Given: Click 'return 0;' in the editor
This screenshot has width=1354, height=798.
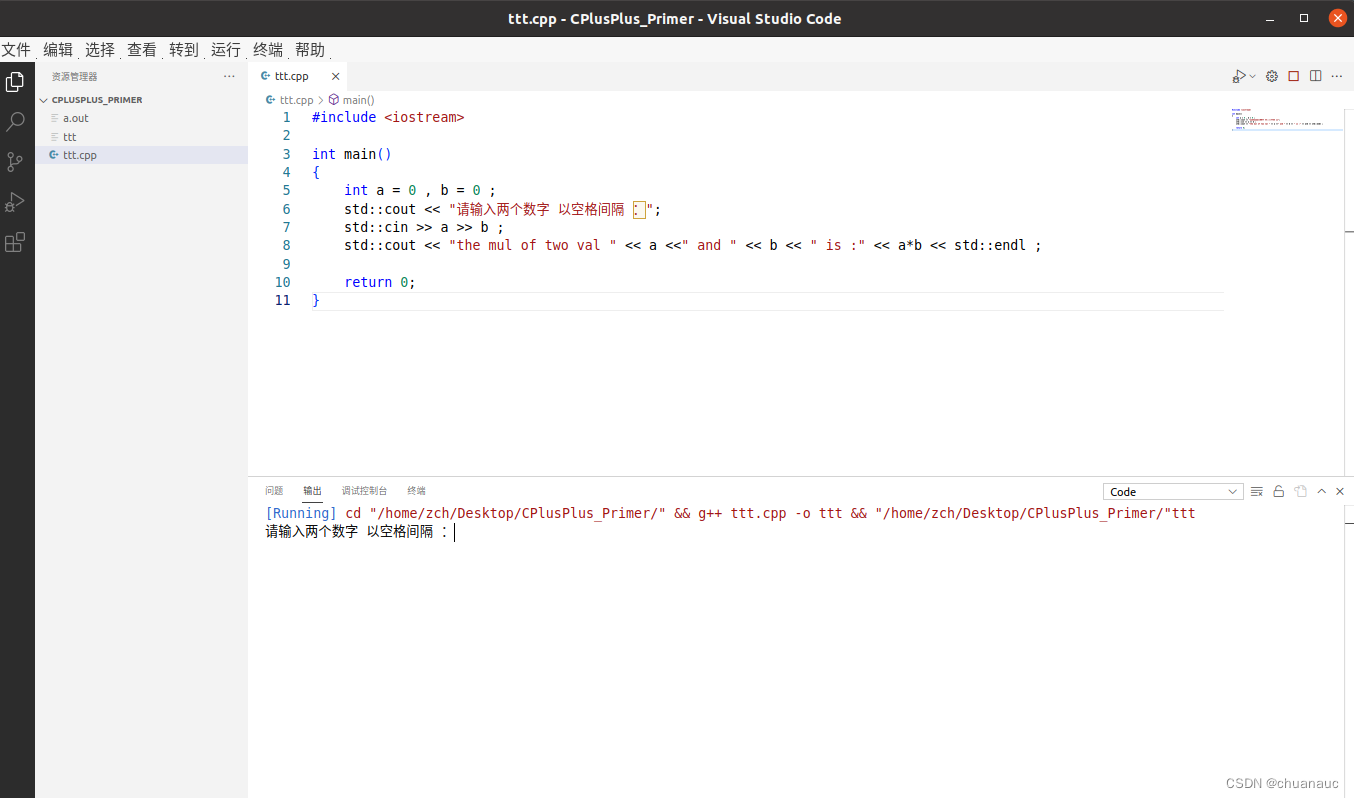Looking at the screenshot, I should coord(380,282).
